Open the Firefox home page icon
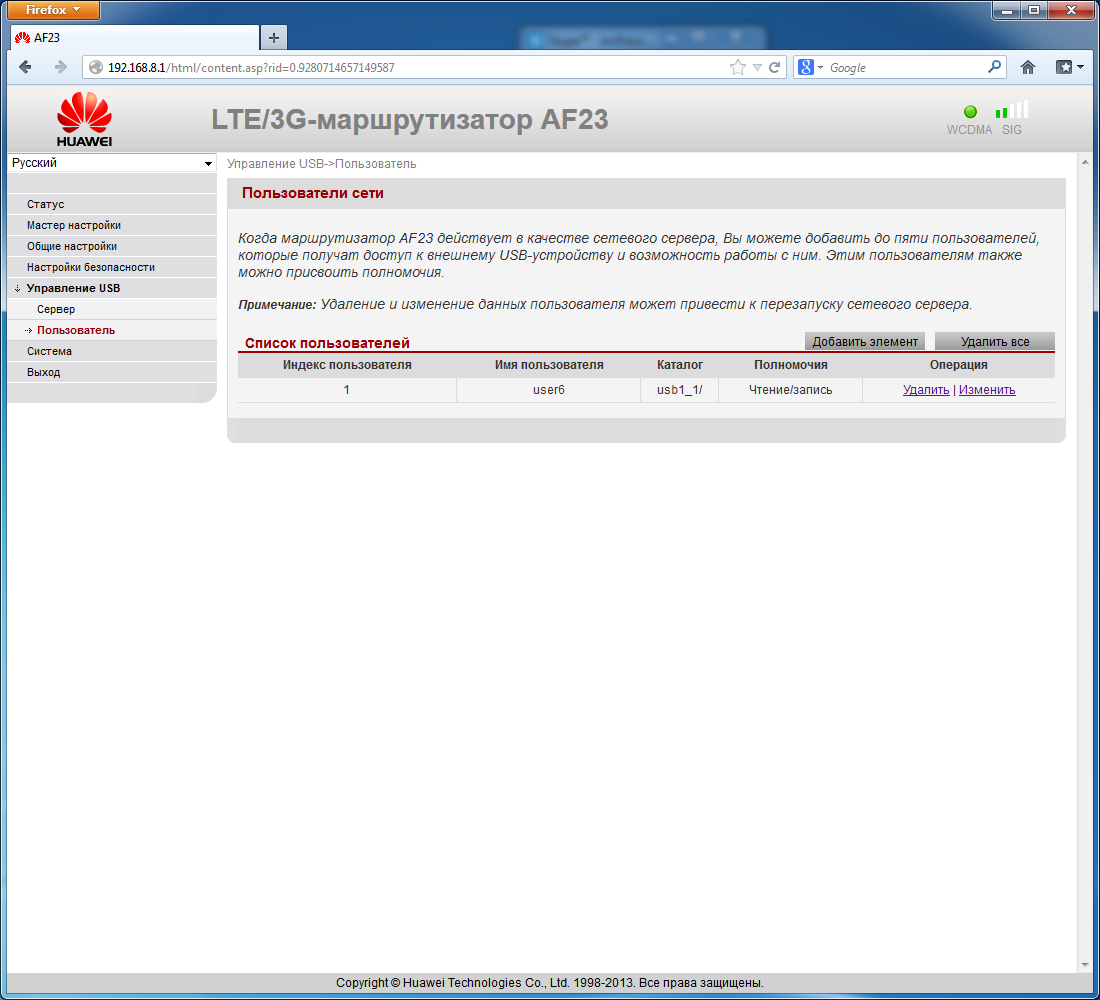This screenshot has width=1100, height=1000. 1028,67
